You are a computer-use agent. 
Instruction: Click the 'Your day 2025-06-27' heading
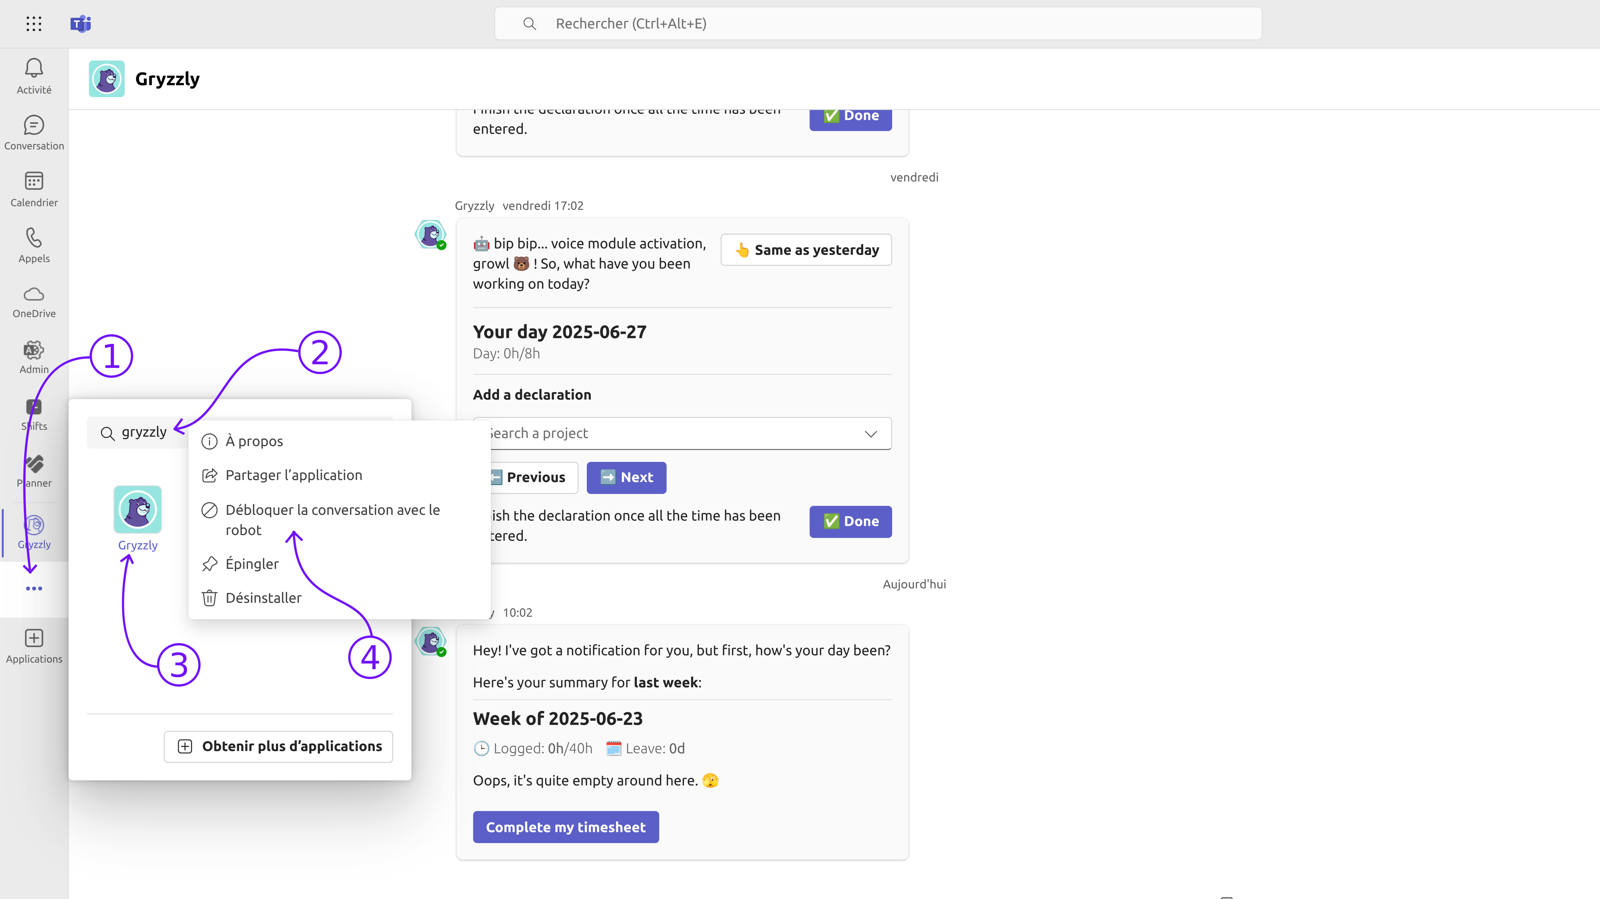(x=560, y=332)
